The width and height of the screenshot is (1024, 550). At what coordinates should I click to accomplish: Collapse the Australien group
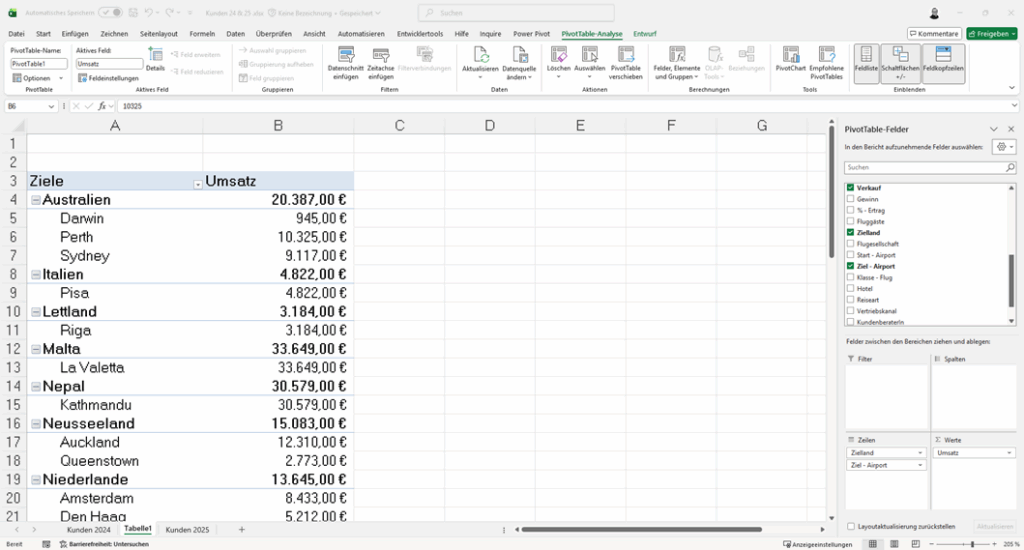[36, 200]
